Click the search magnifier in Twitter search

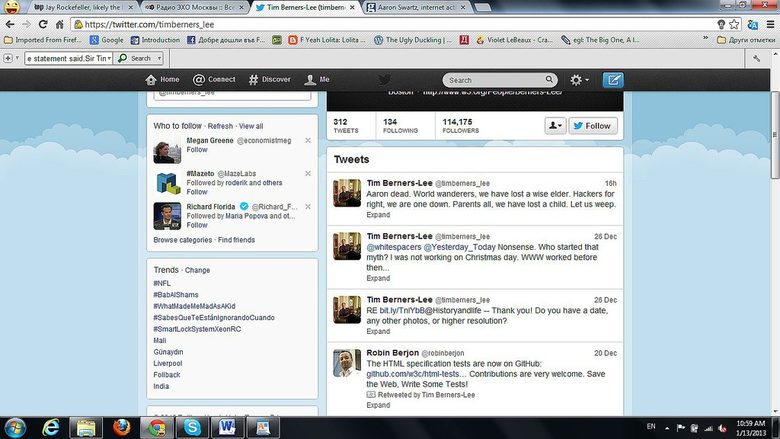[549, 80]
